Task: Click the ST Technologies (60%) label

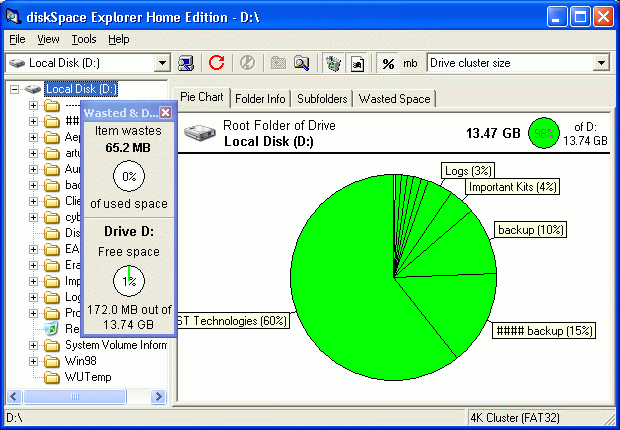Action: pos(234,320)
